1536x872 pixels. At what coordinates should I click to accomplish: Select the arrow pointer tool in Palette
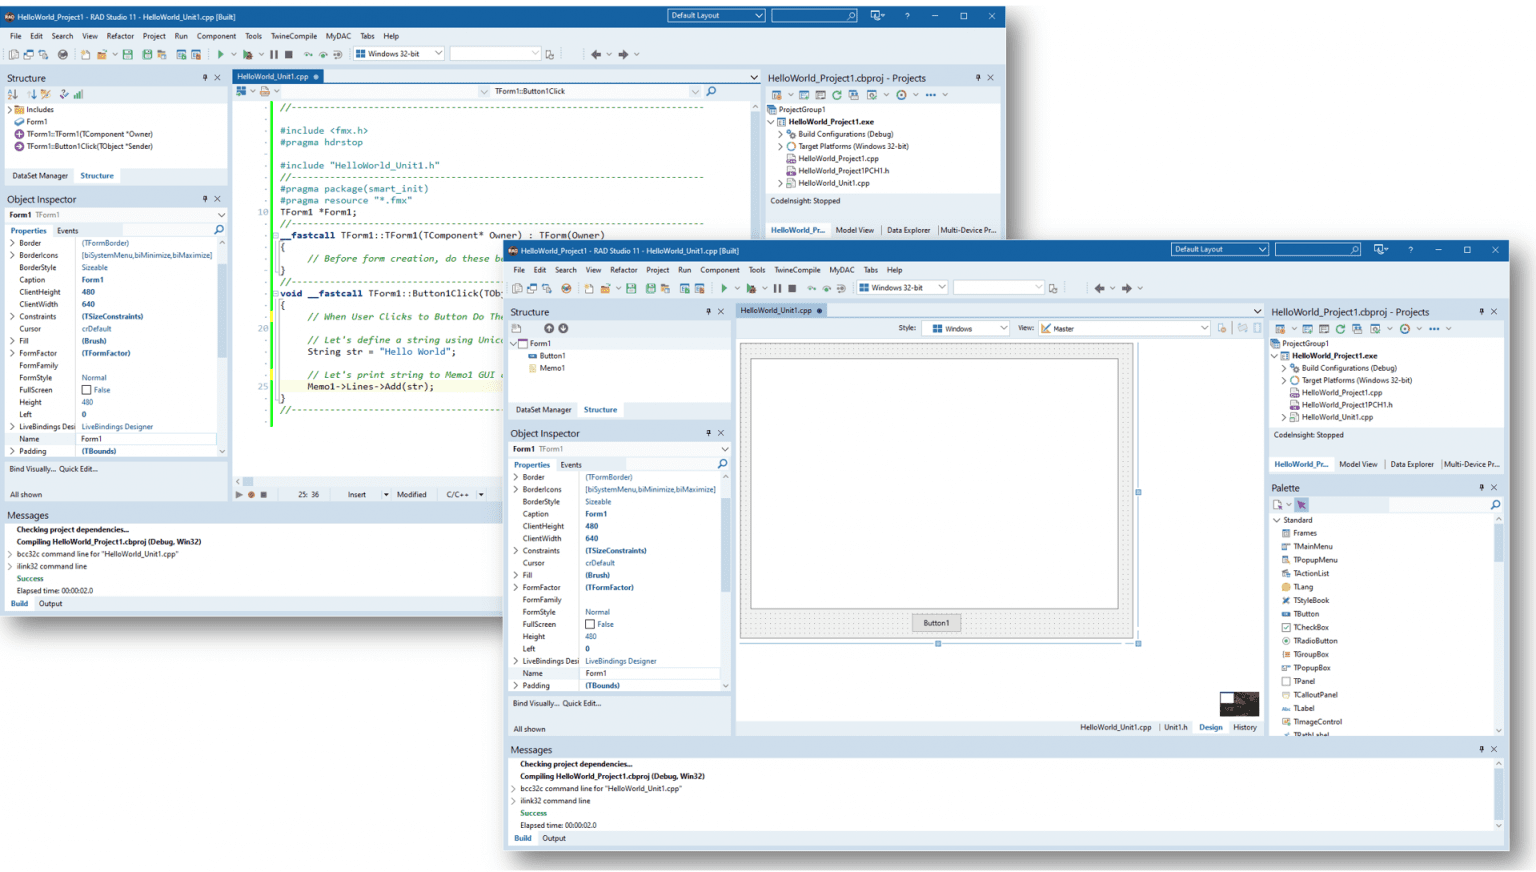1301,505
